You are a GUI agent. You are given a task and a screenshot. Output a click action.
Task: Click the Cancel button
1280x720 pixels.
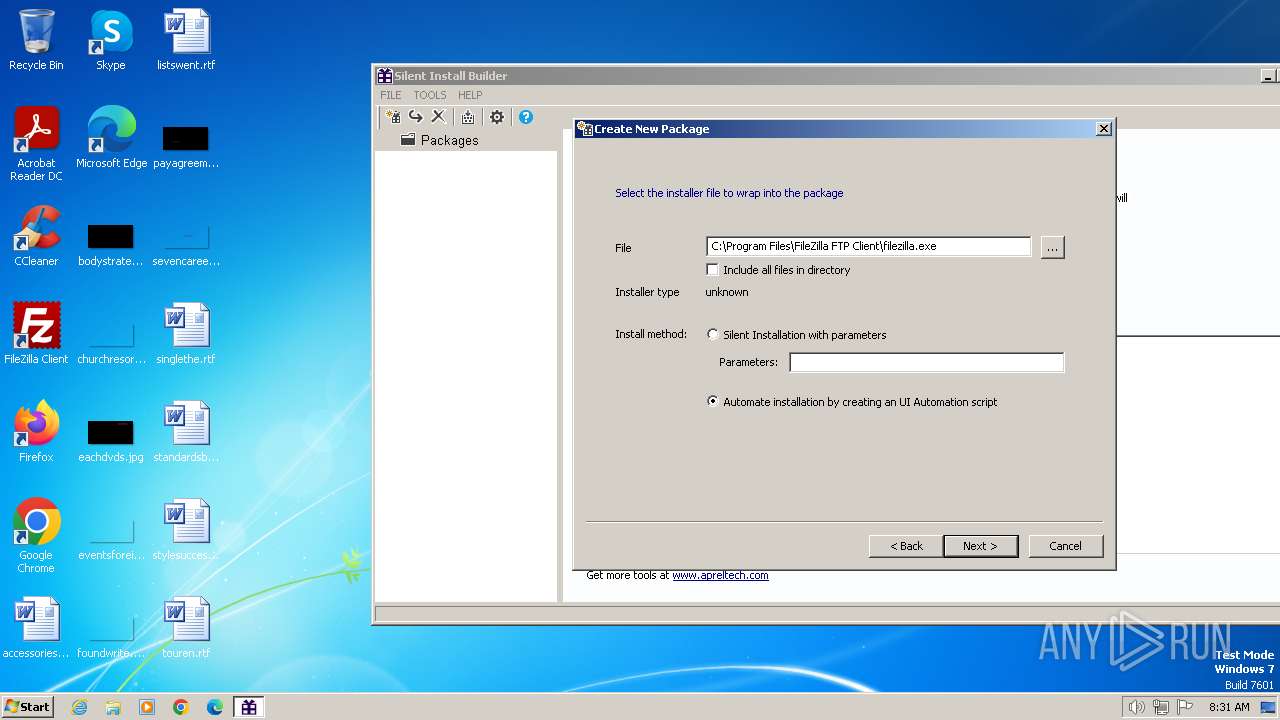pyautogui.click(x=1065, y=546)
